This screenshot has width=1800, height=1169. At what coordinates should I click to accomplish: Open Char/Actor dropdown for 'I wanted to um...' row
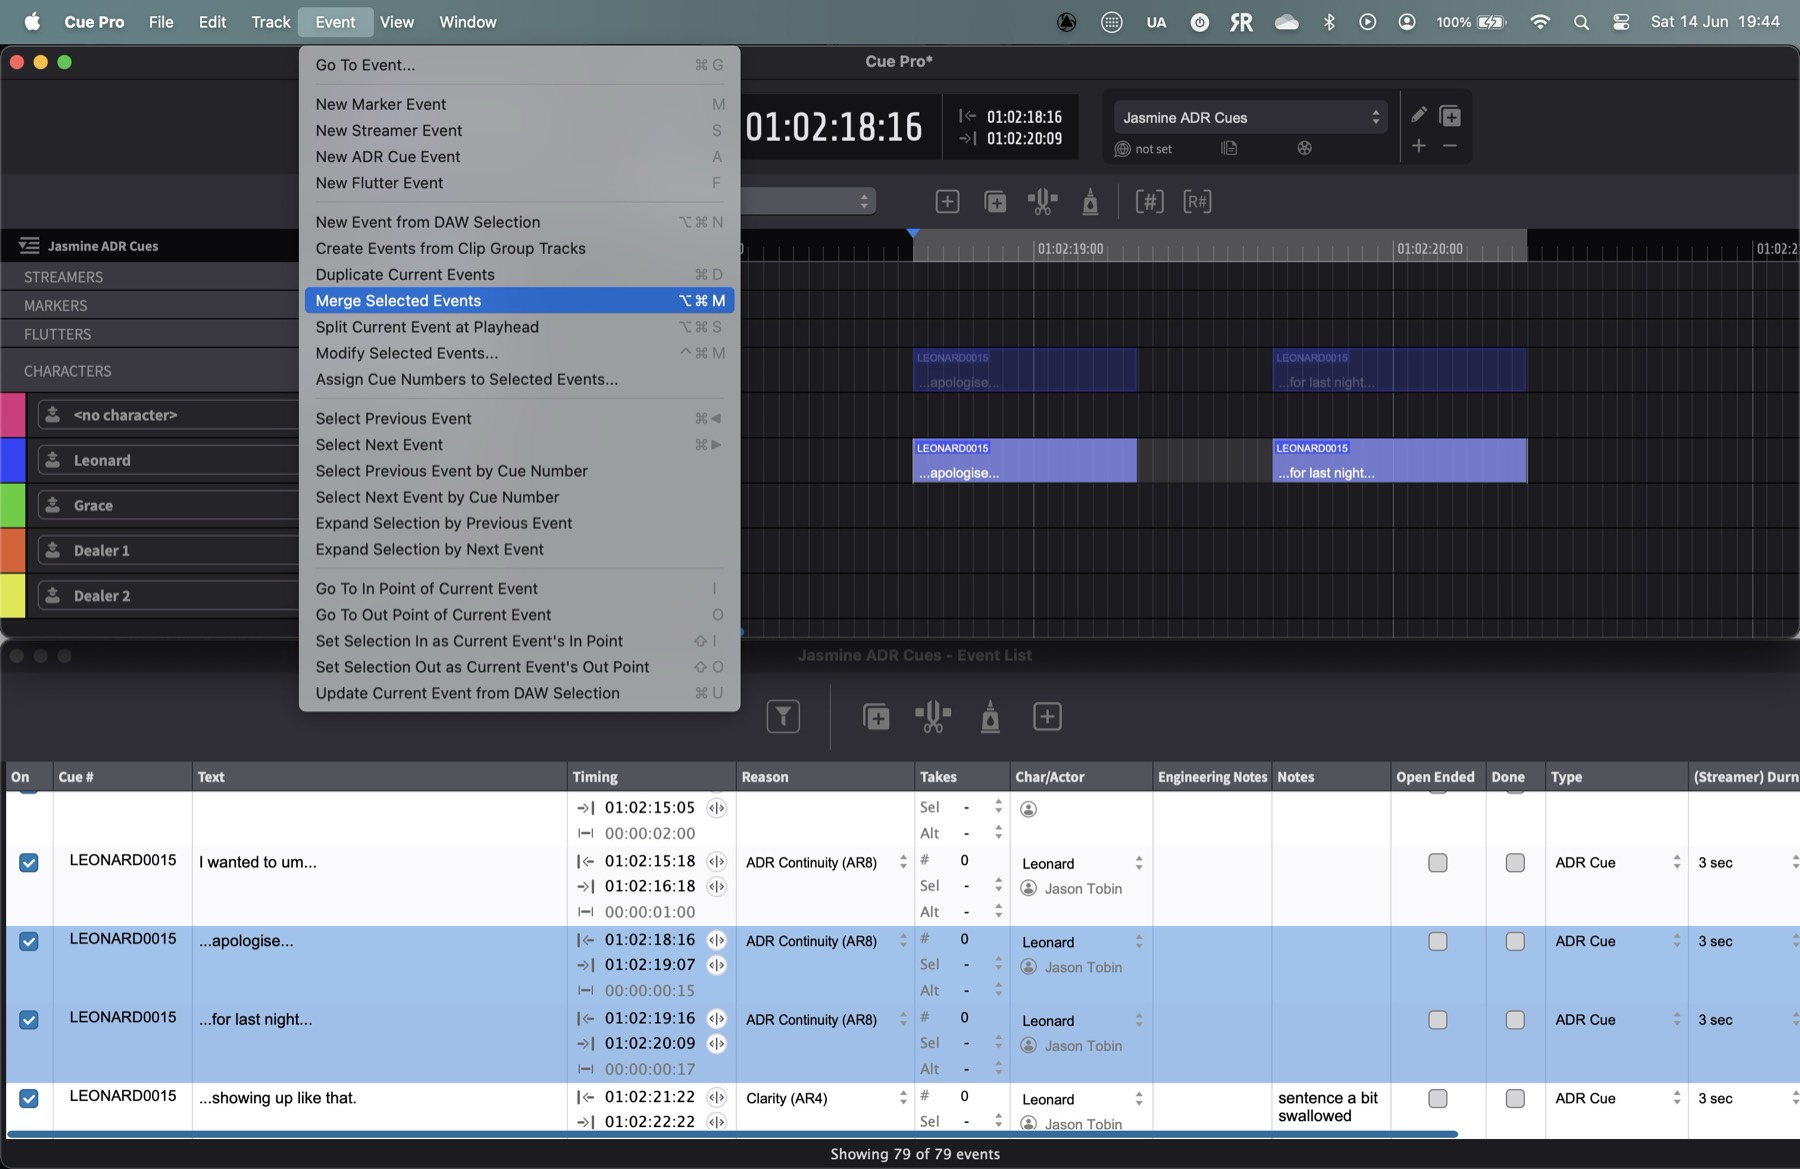(1081, 863)
